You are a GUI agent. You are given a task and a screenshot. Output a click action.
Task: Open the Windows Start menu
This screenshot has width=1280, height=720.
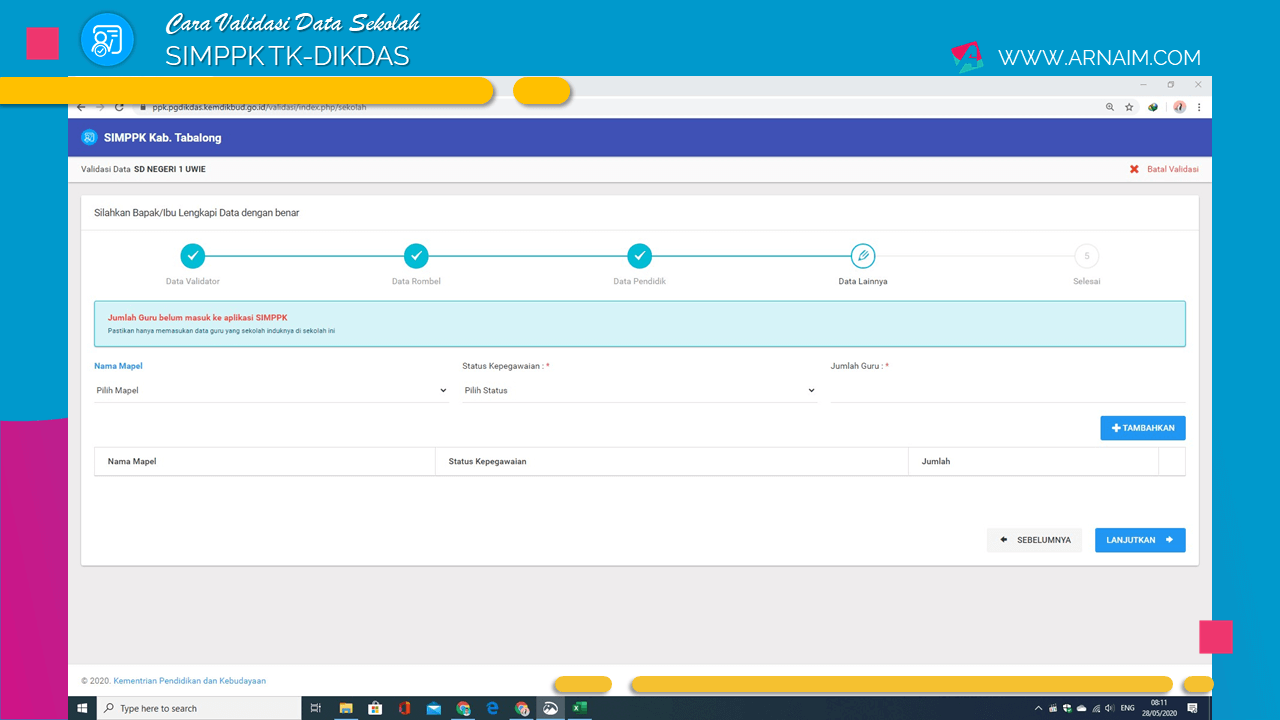point(82,708)
